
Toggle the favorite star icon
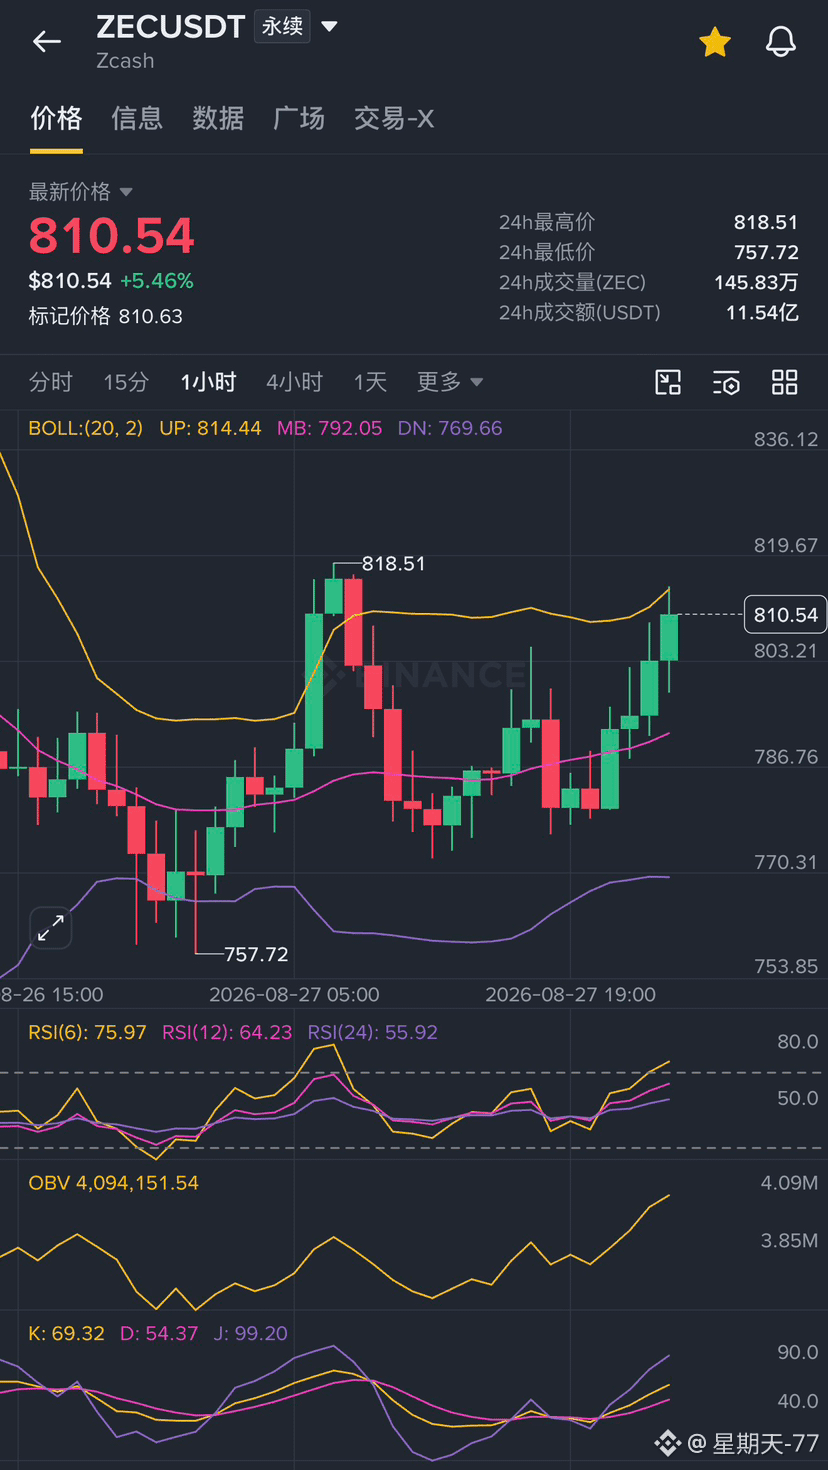pos(714,42)
